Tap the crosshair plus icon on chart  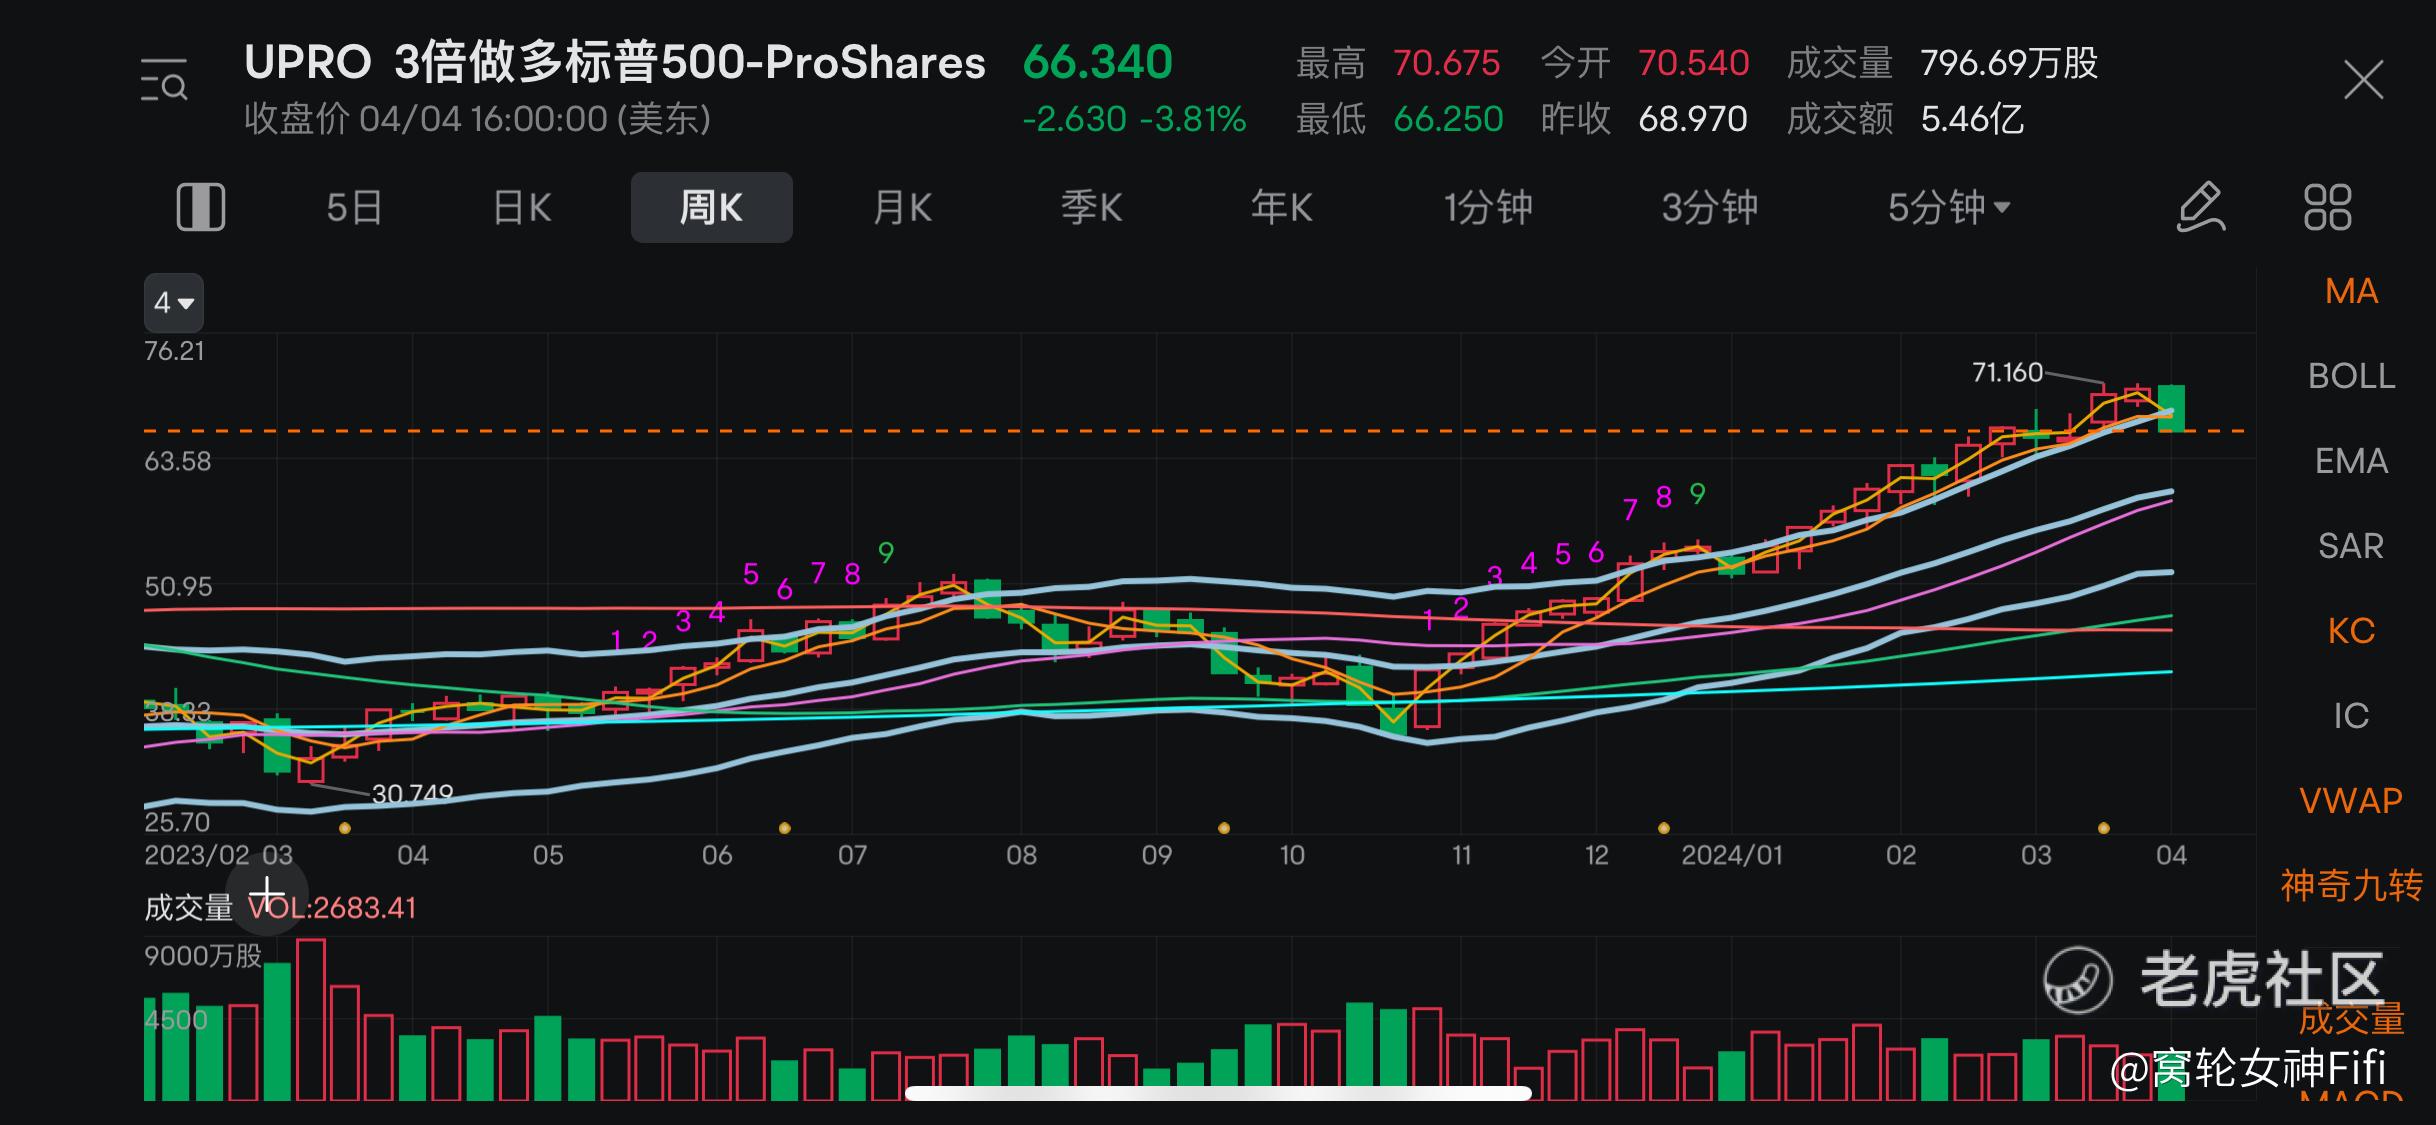tap(267, 893)
